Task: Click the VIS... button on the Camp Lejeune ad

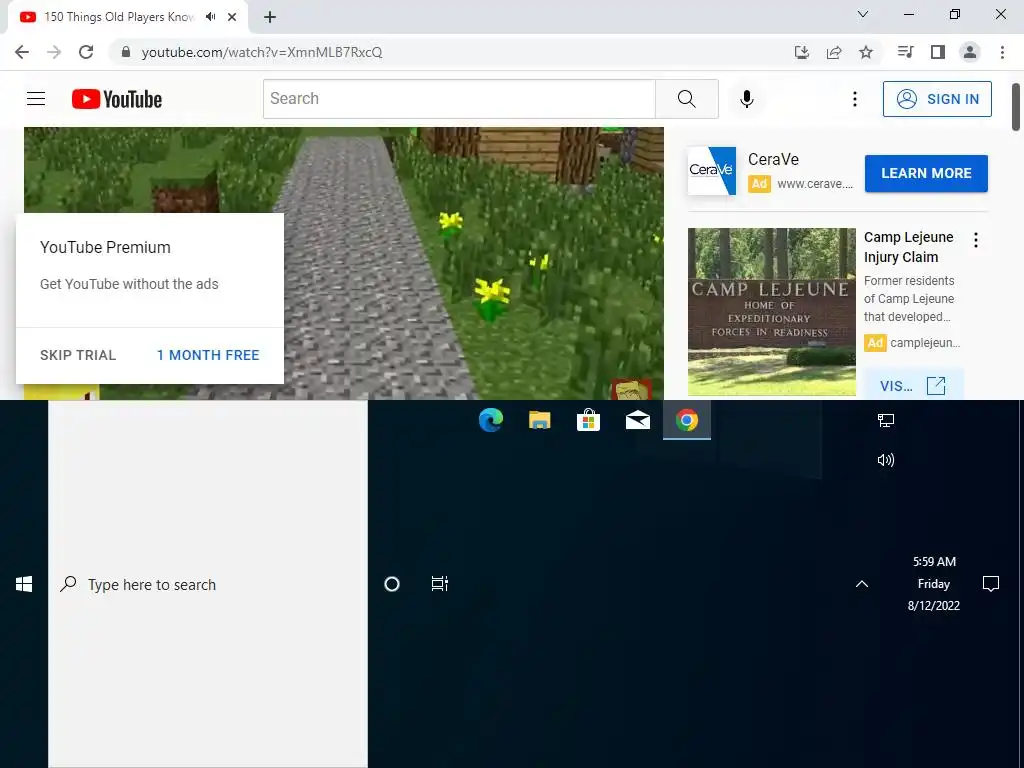Action: [914, 385]
